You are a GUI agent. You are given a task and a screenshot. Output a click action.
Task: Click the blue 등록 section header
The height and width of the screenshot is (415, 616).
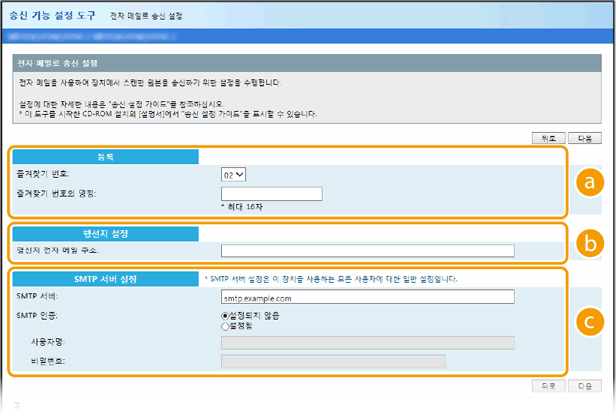[x=104, y=157]
